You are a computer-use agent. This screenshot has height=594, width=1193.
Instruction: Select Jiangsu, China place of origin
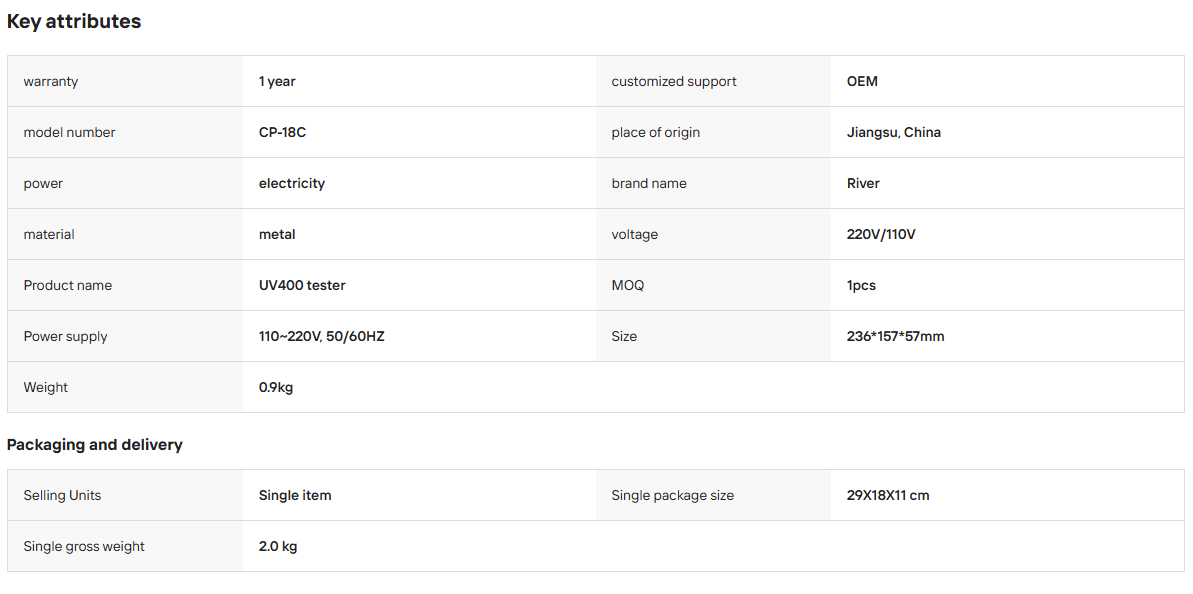893,132
